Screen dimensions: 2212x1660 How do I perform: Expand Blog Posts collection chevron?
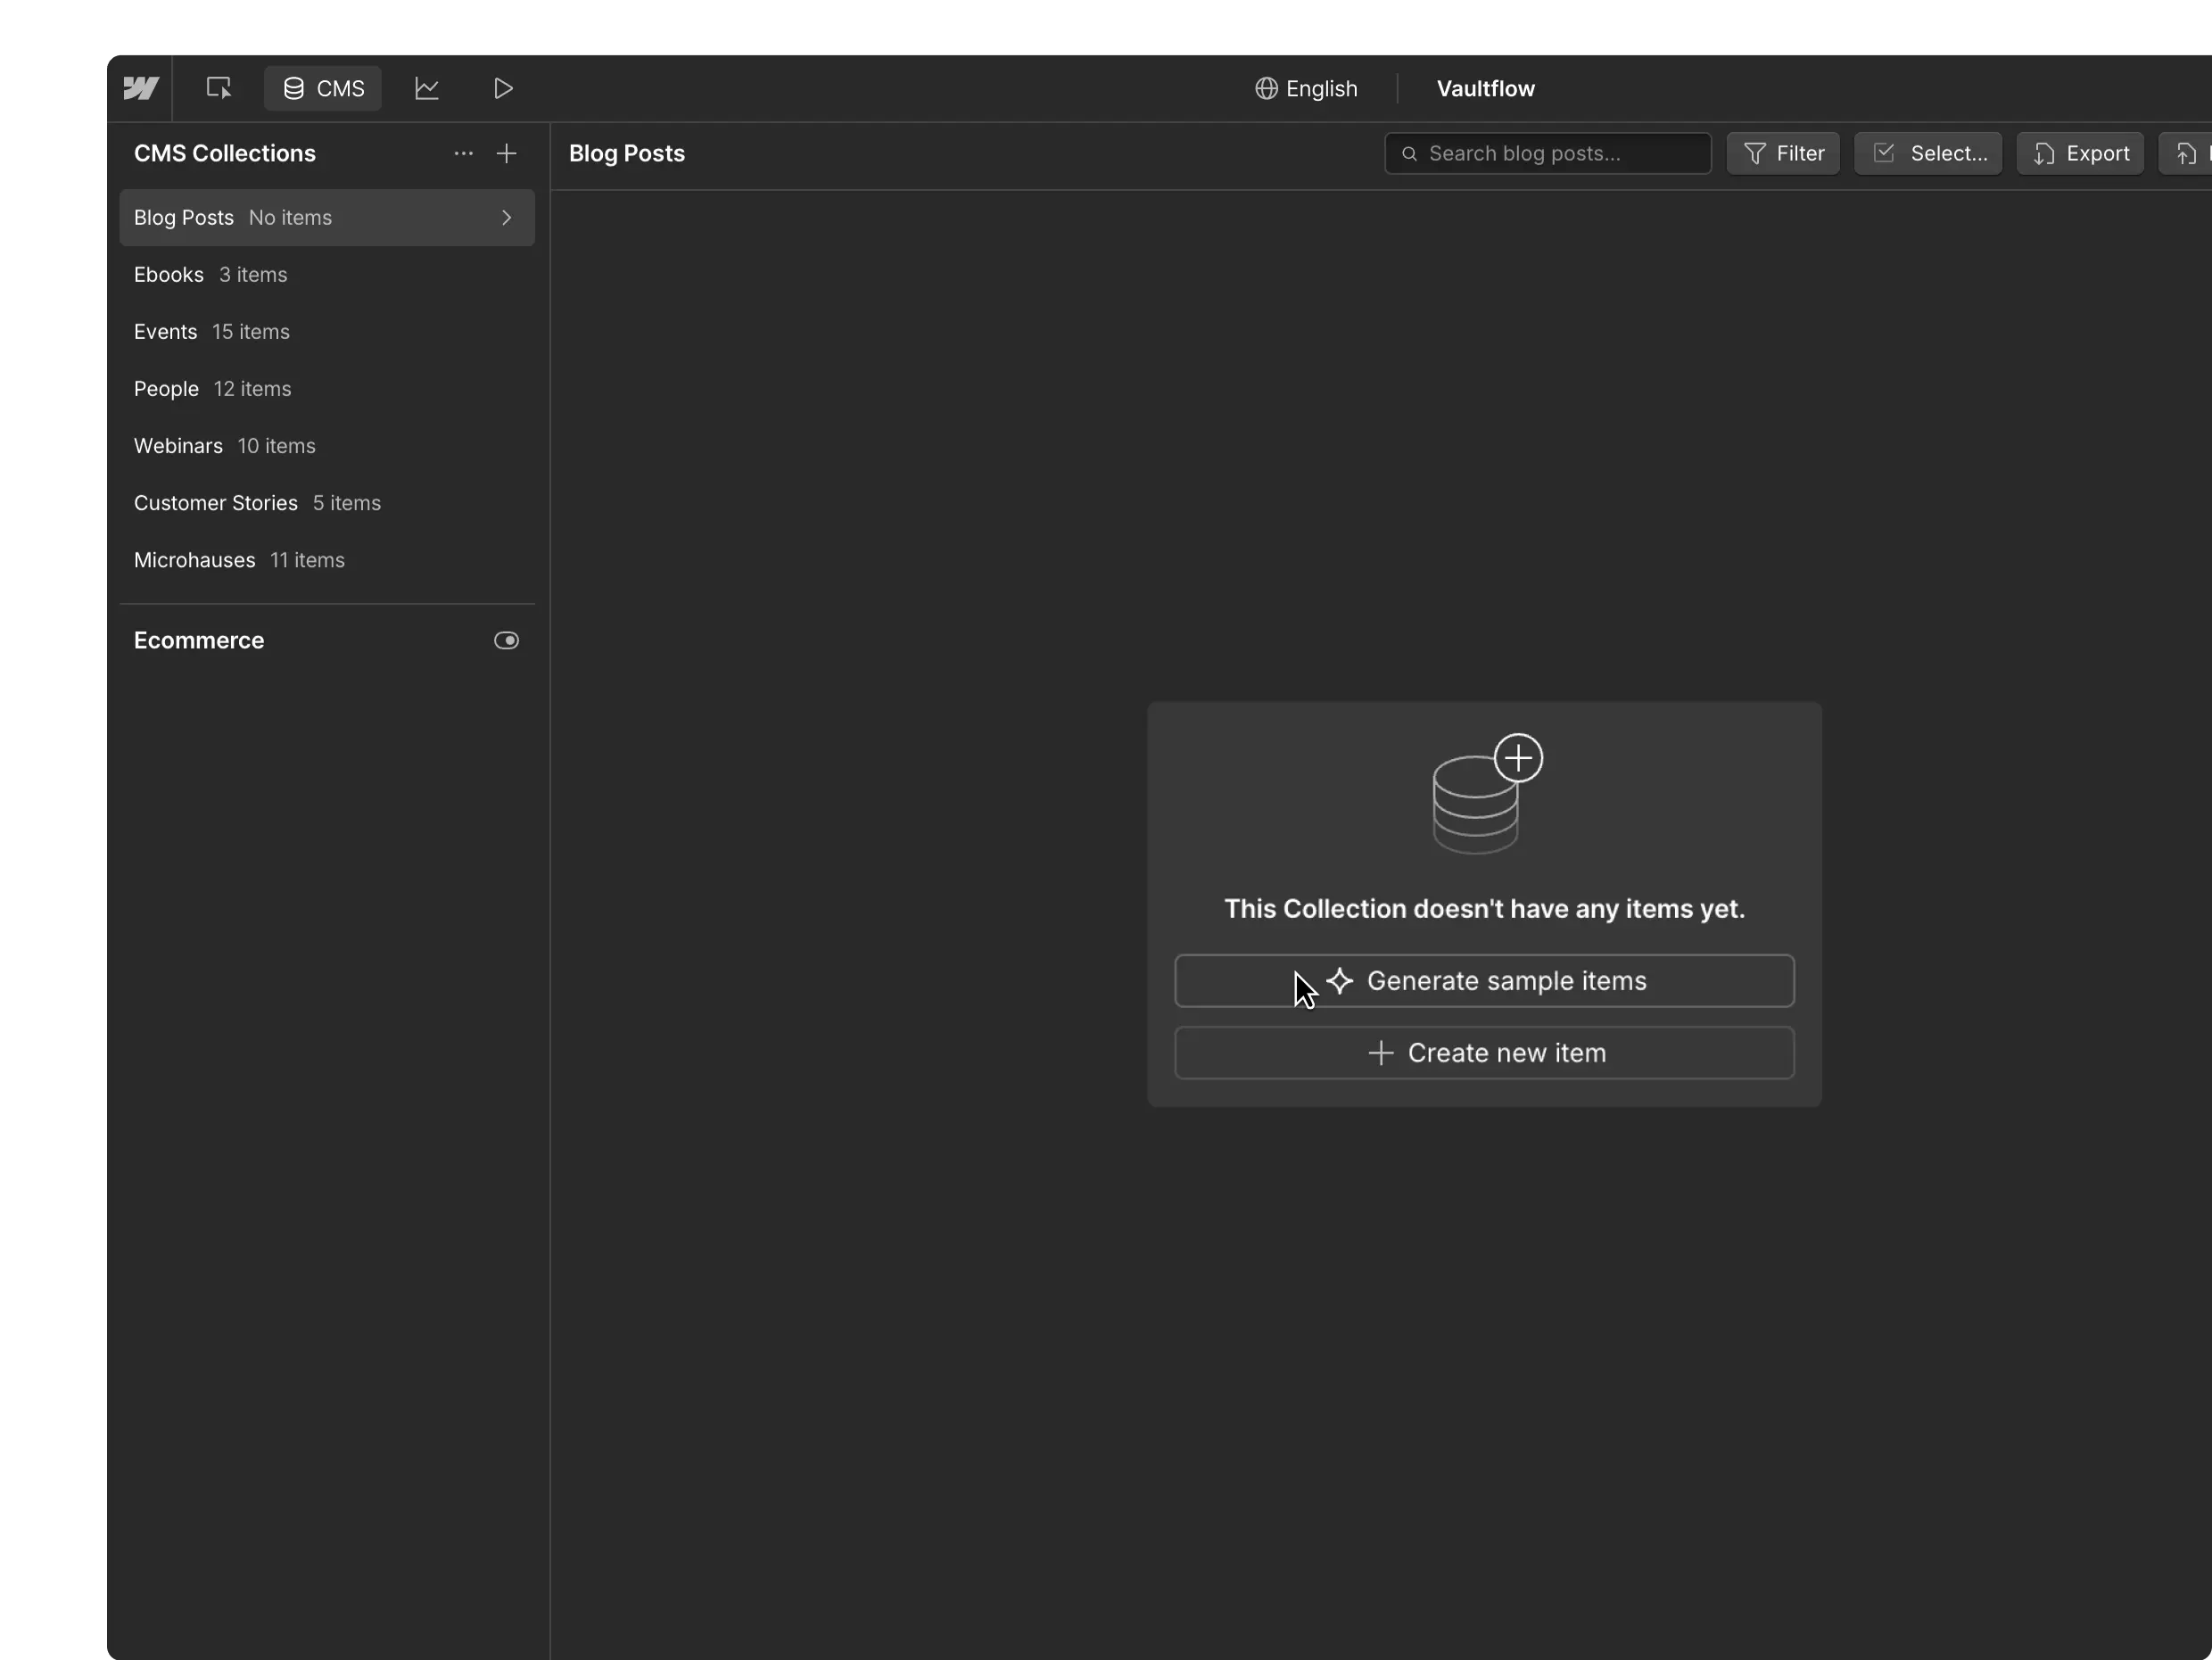point(506,217)
